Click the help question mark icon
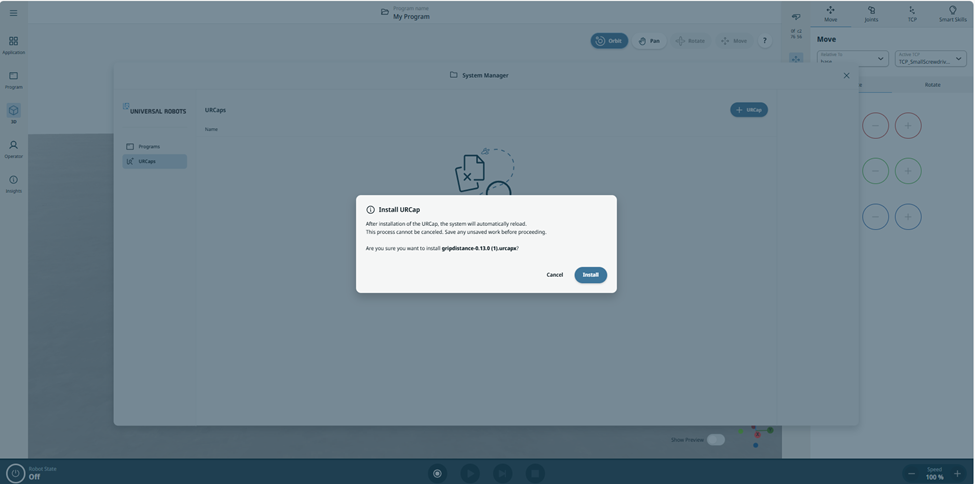Viewport: 979px width, 487px height. coord(765,41)
